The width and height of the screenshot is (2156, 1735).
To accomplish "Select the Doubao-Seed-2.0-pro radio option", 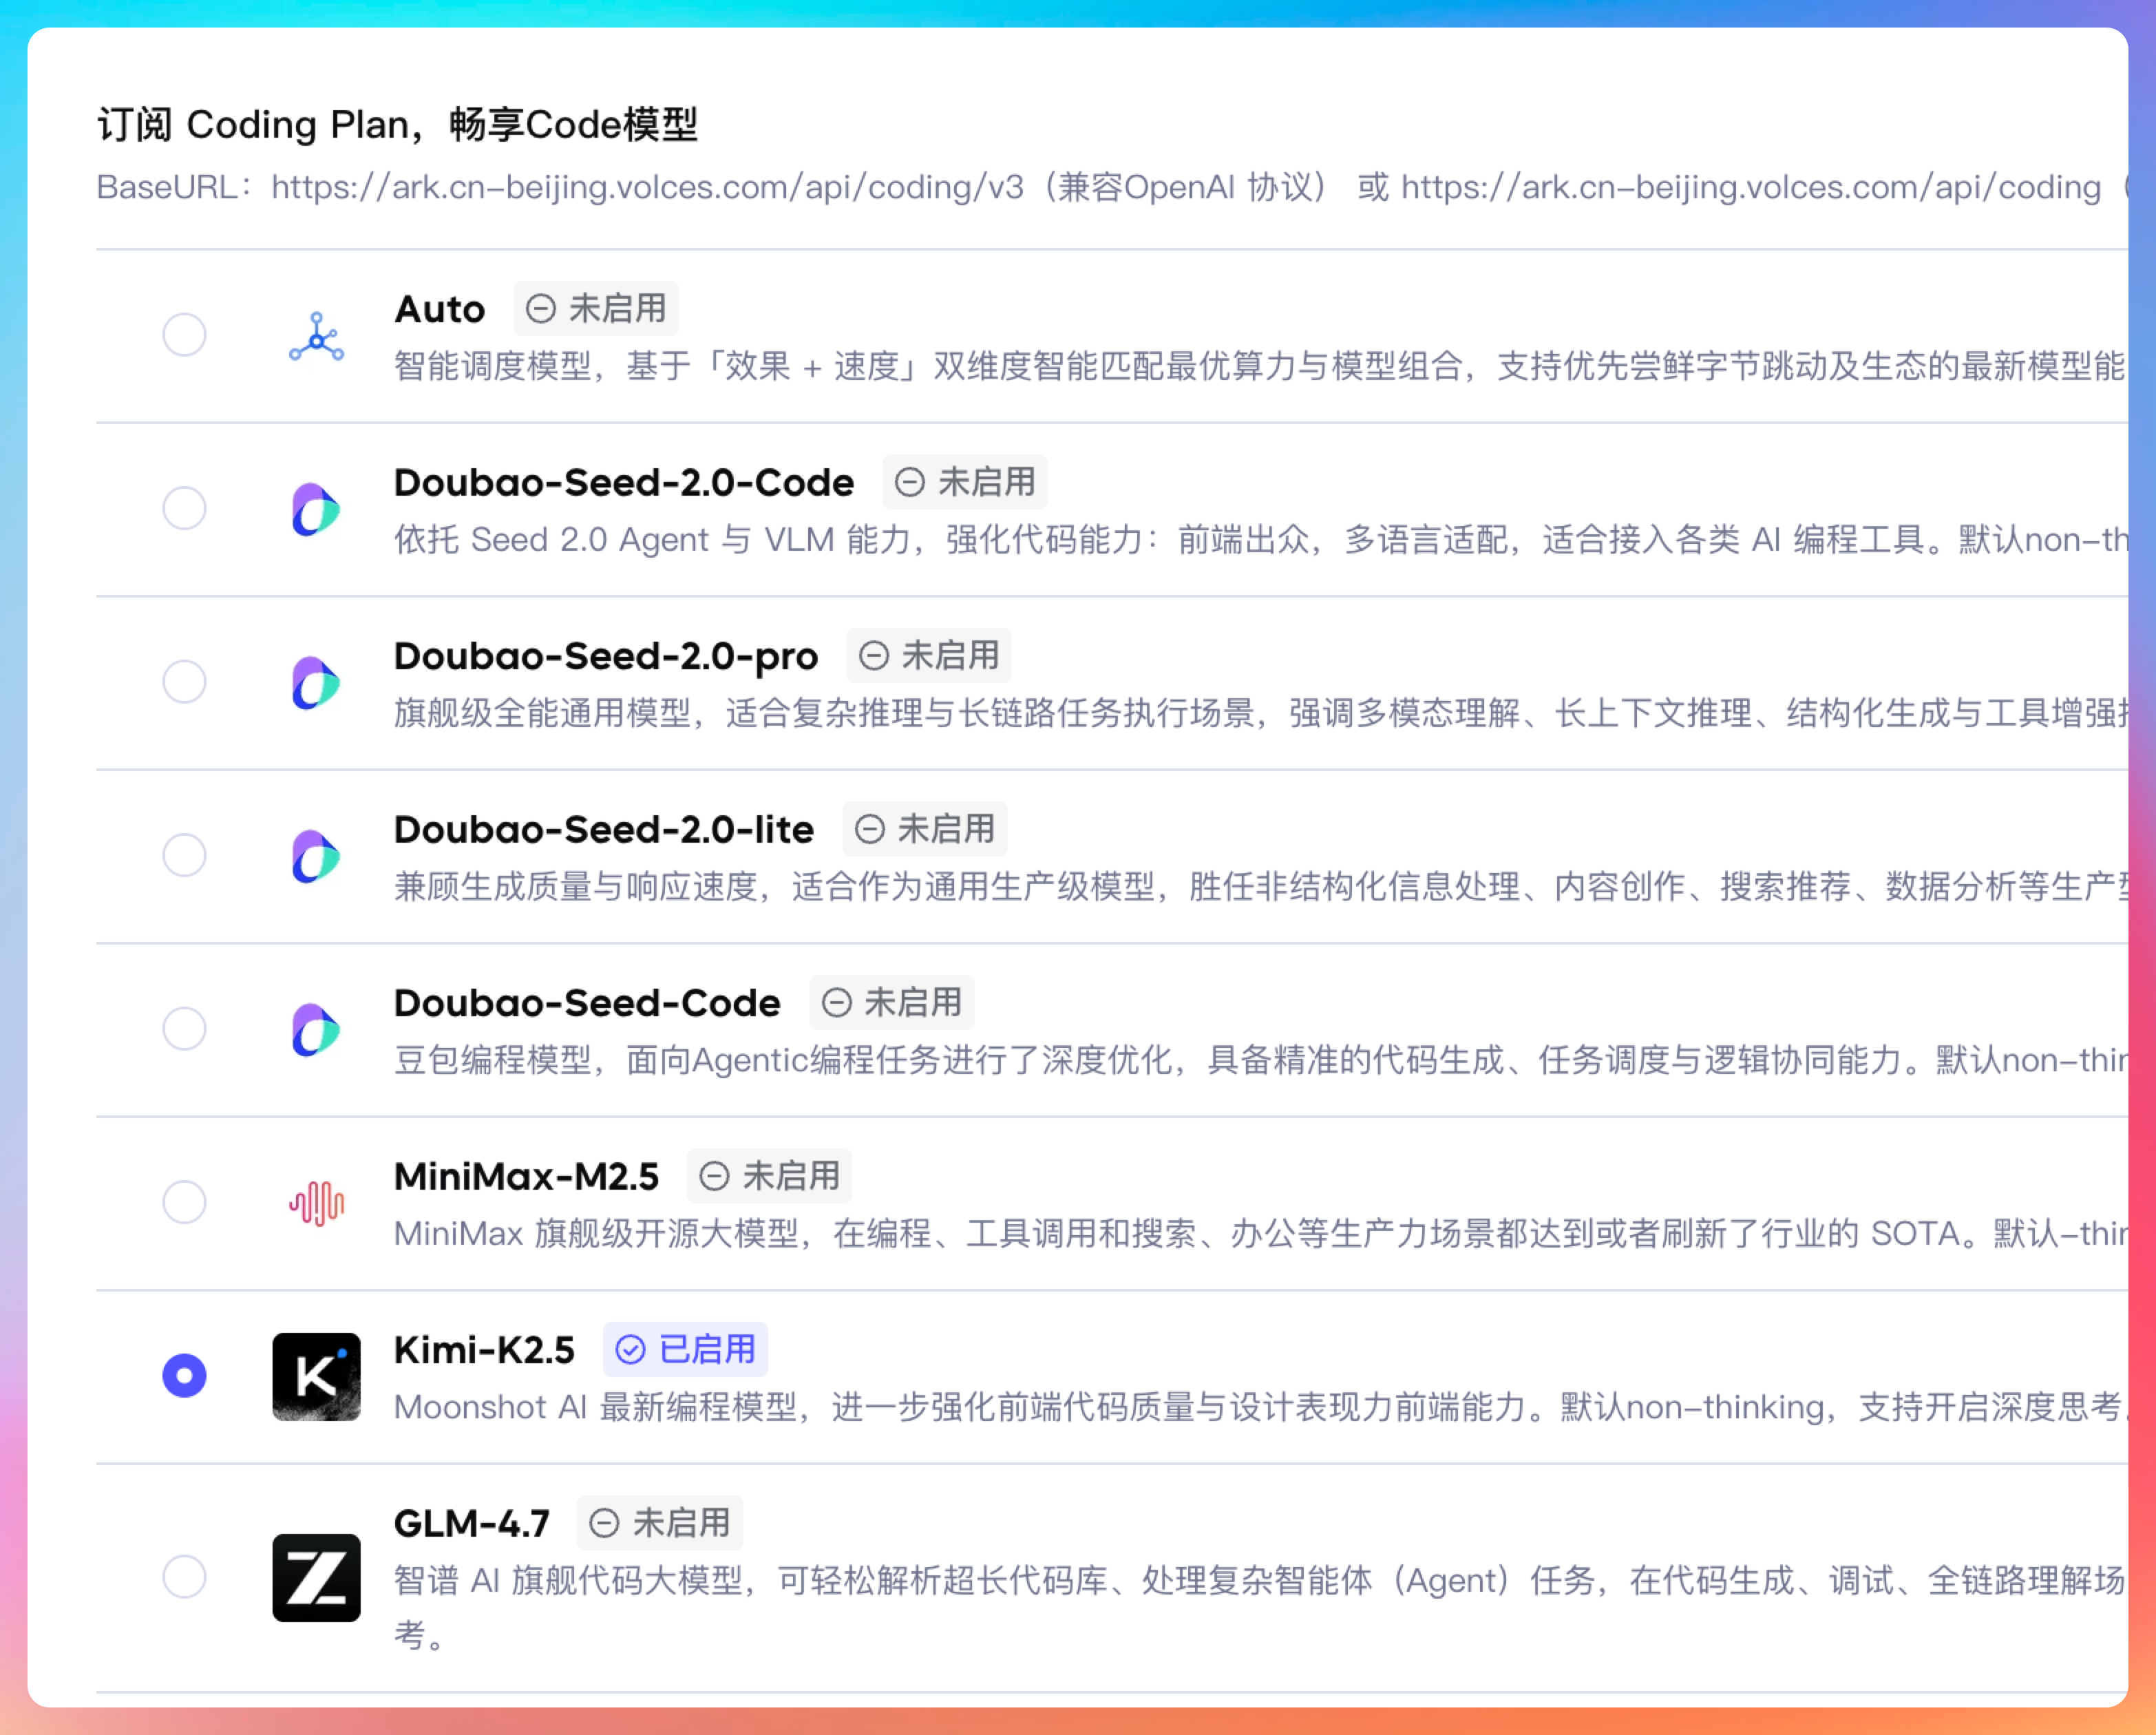I will click(185, 682).
